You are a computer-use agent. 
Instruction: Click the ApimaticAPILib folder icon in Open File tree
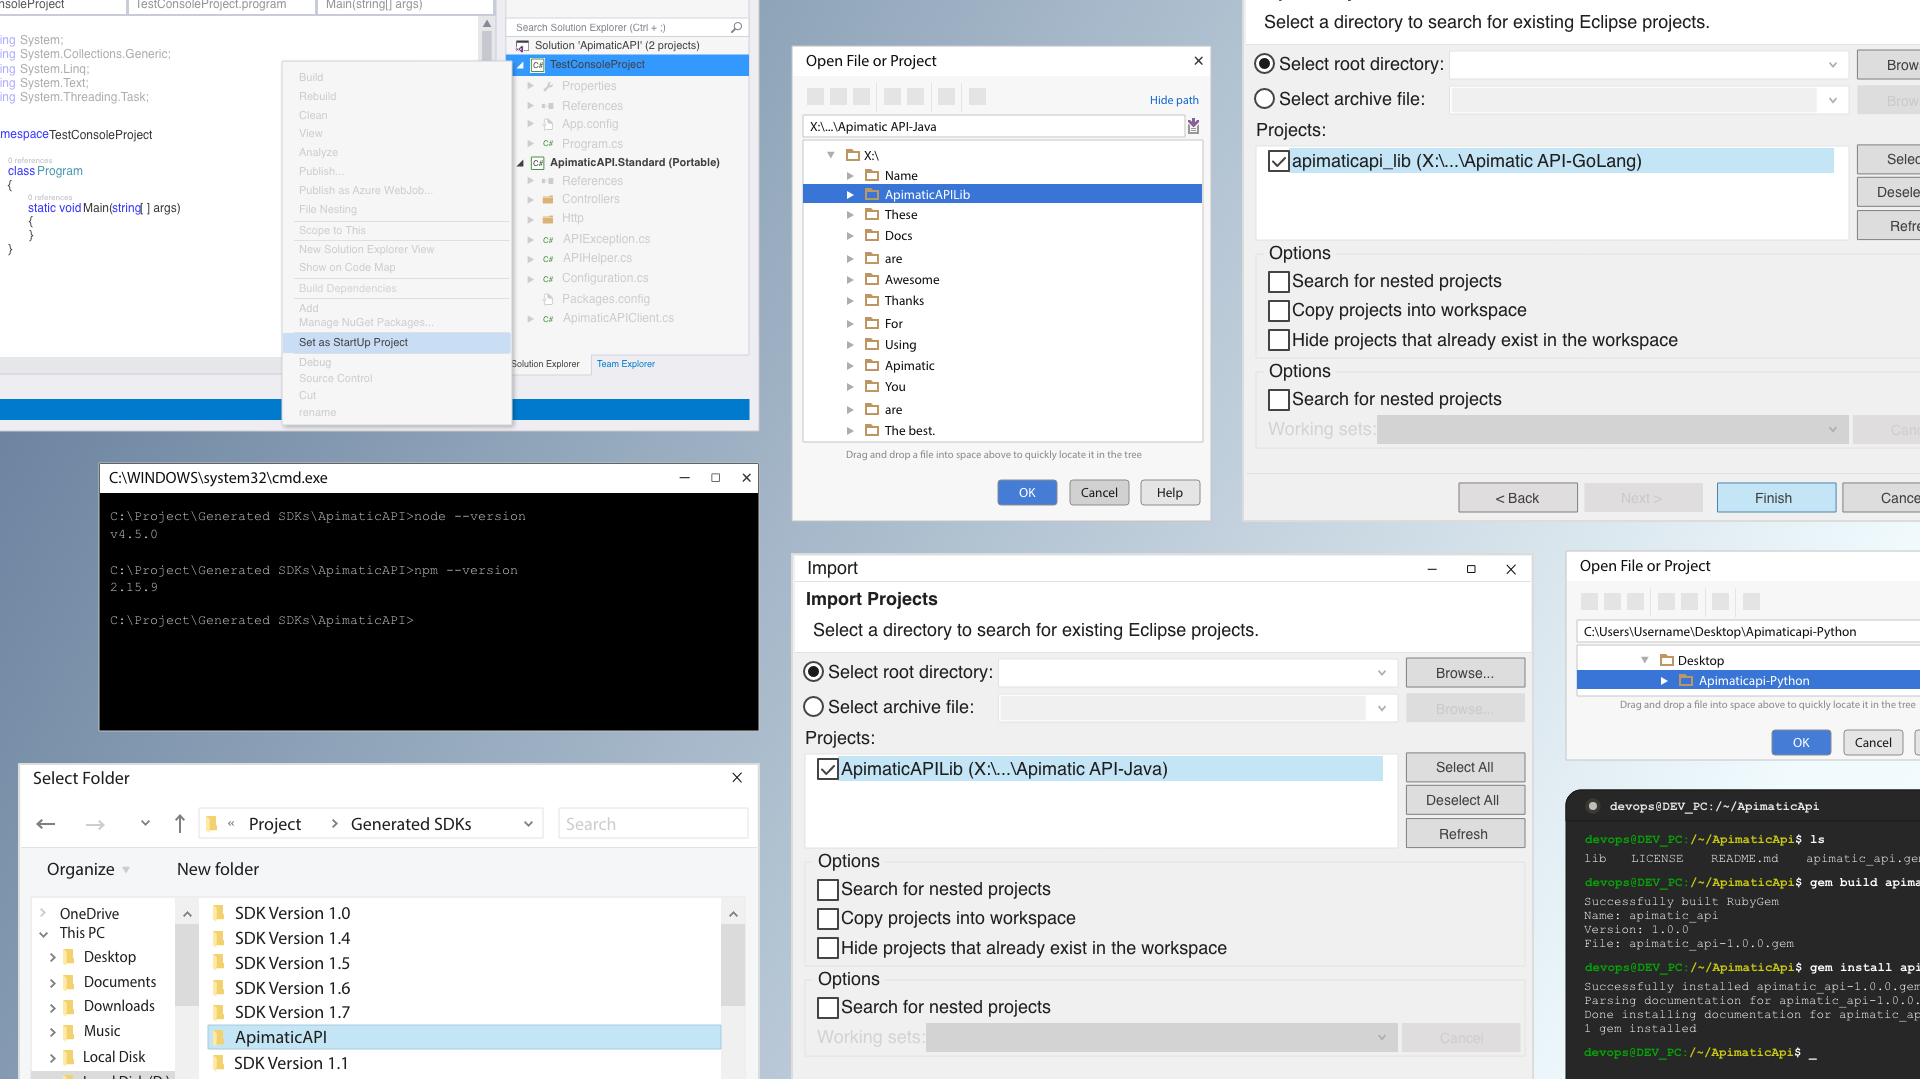(x=872, y=194)
